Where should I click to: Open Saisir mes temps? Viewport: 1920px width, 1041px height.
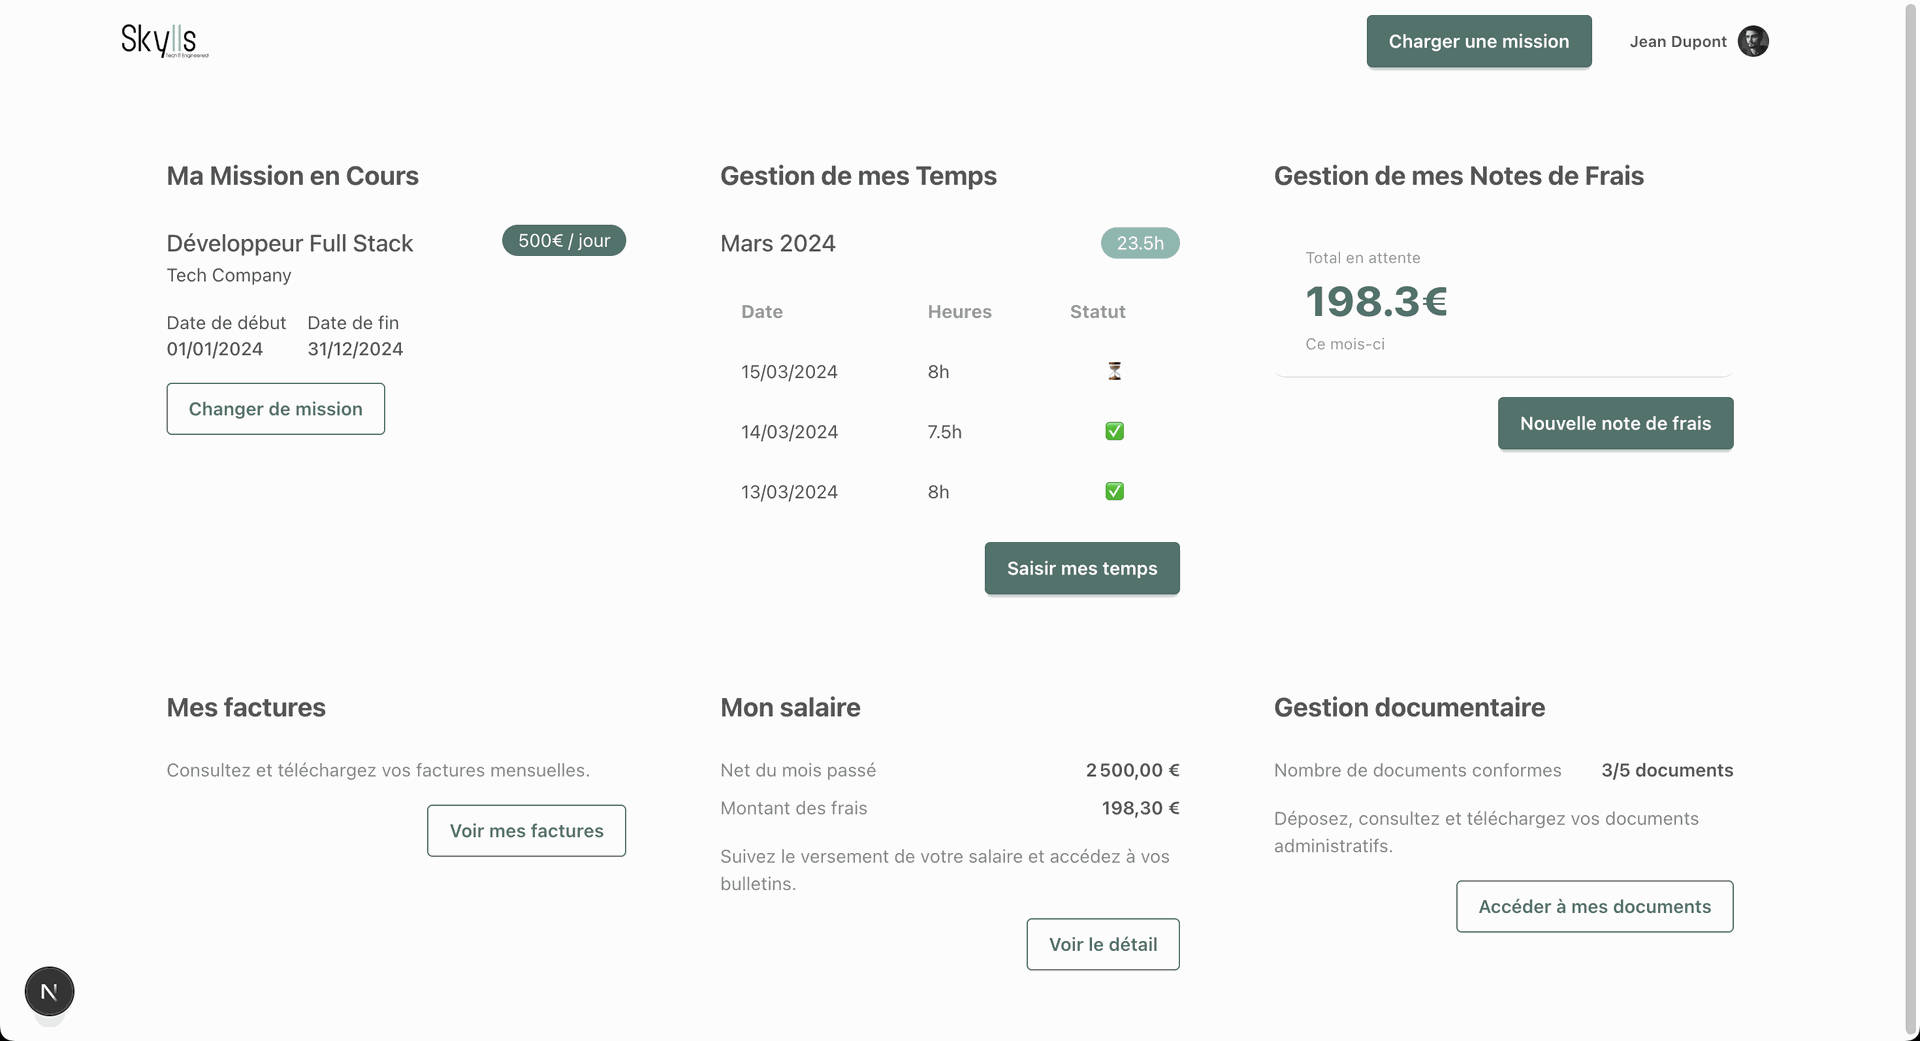tap(1081, 568)
